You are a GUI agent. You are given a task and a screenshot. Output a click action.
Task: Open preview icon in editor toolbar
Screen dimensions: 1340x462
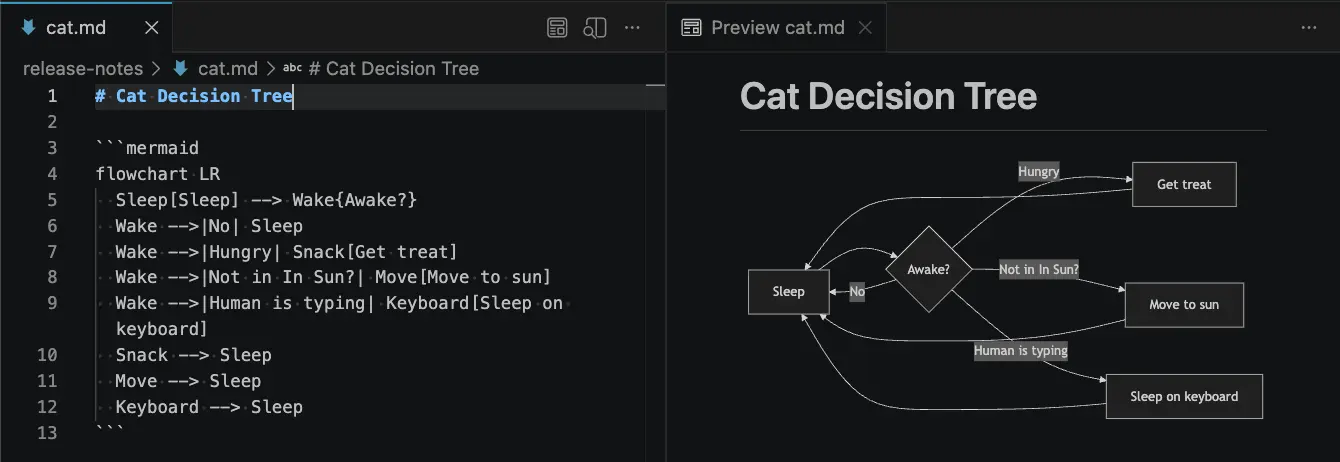[557, 28]
